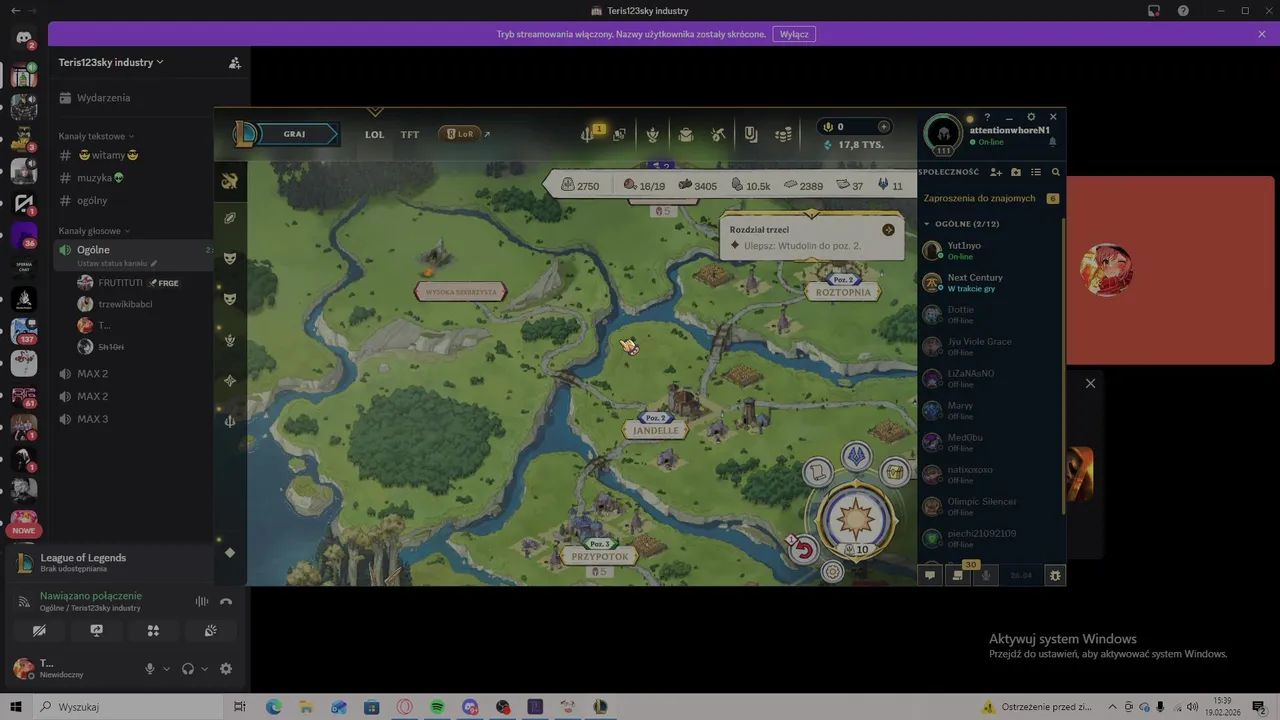Open Zaproszenia do znajomych requests

(x=990, y=198)
